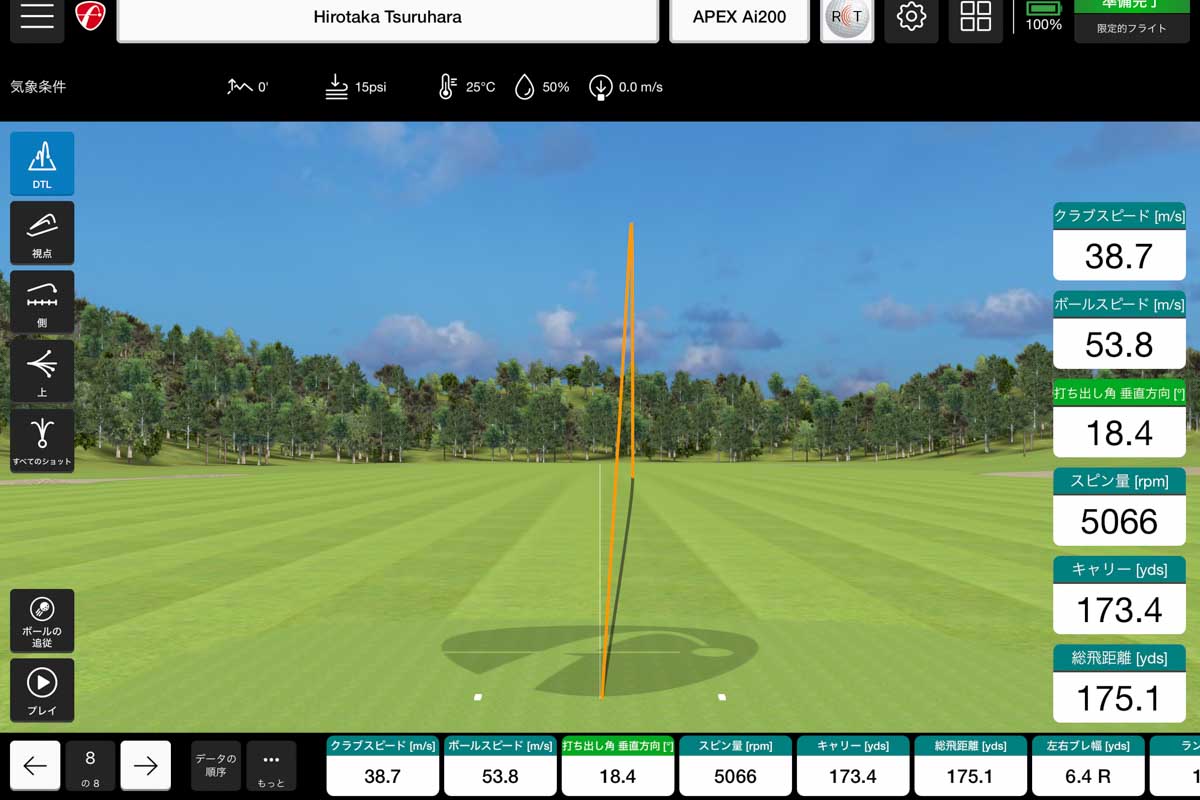Open the データの順序 data order options
The height and width of the screenshot is (800, 1200).
click(216, 766)
